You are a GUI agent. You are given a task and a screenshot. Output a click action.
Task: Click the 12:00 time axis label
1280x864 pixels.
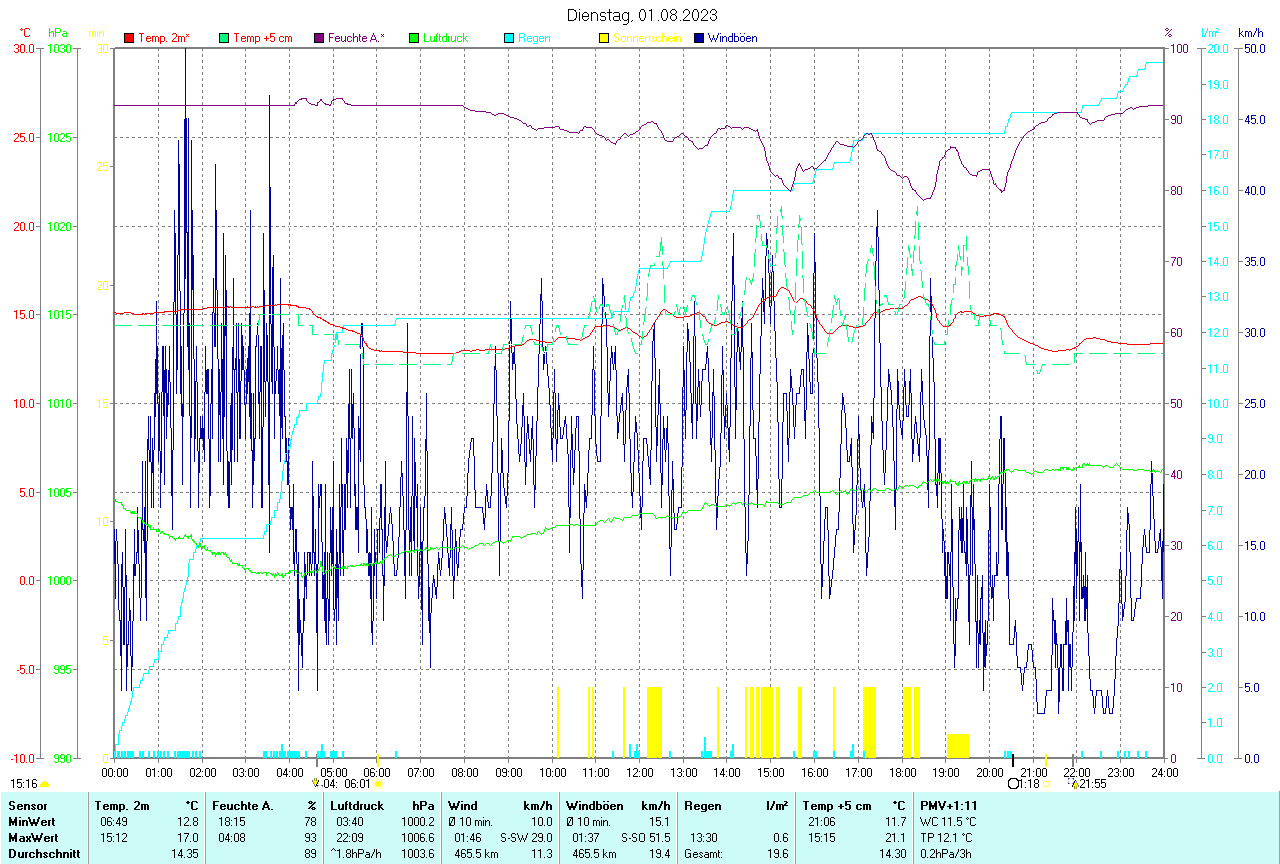639,772
